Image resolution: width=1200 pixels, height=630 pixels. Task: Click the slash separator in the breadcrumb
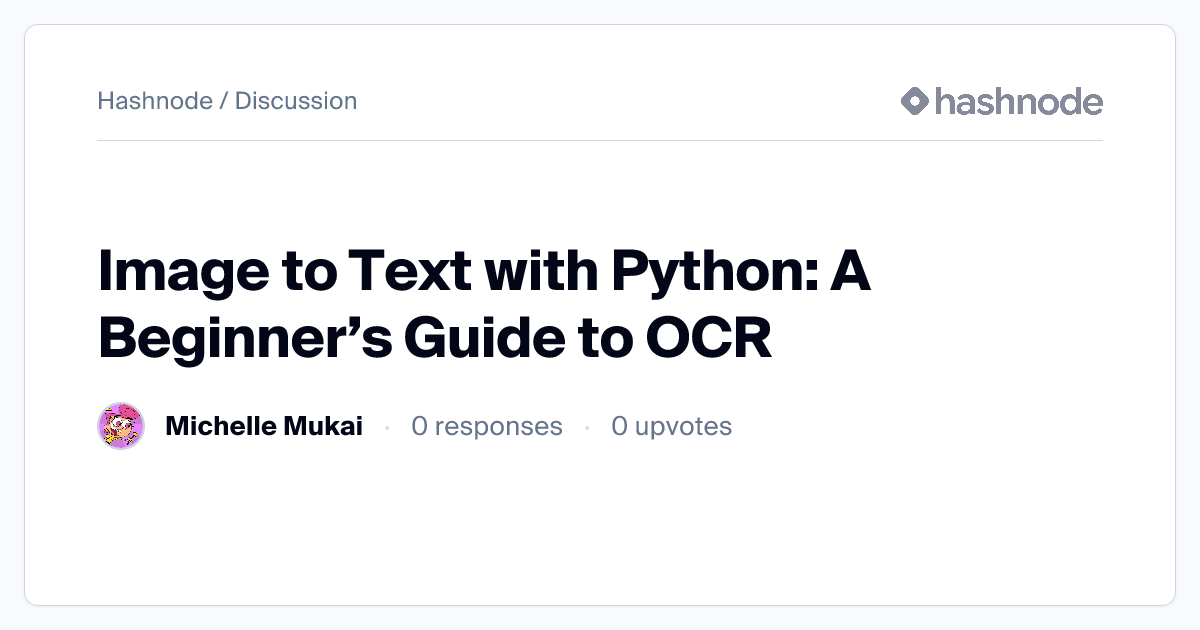(224, 101)
